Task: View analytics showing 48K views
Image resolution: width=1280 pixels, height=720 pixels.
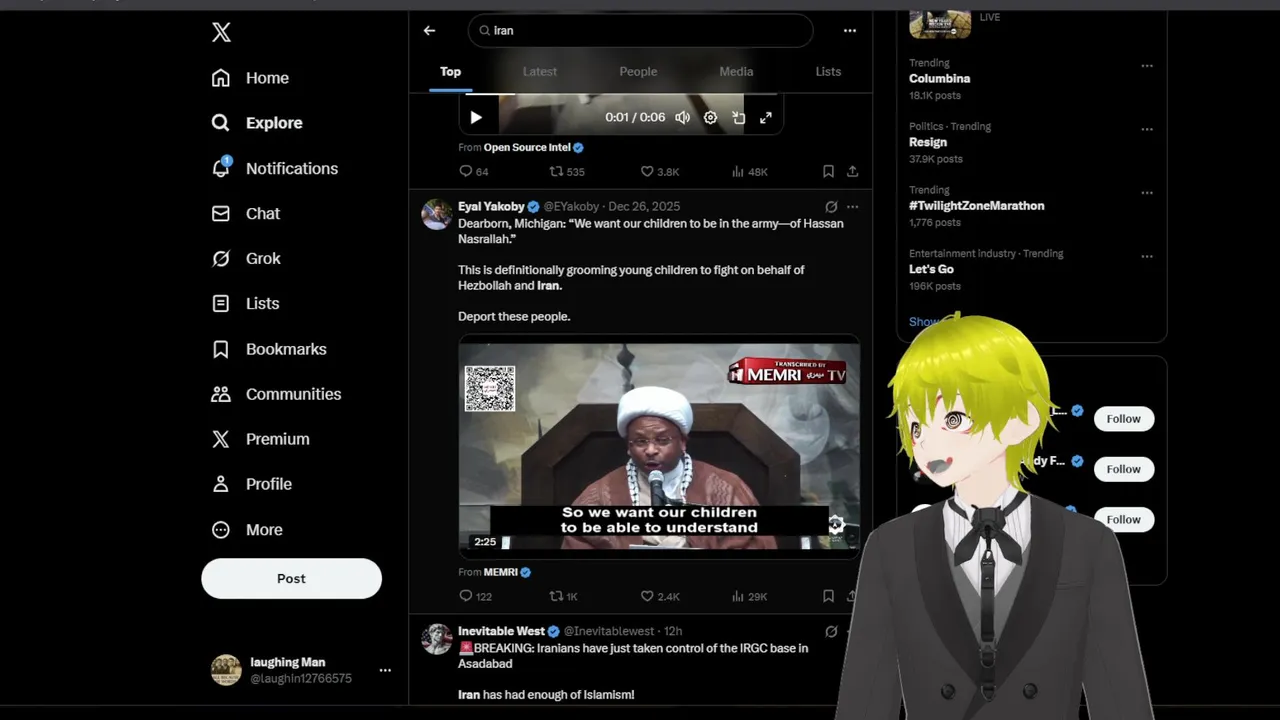Action: coord(749,171)
